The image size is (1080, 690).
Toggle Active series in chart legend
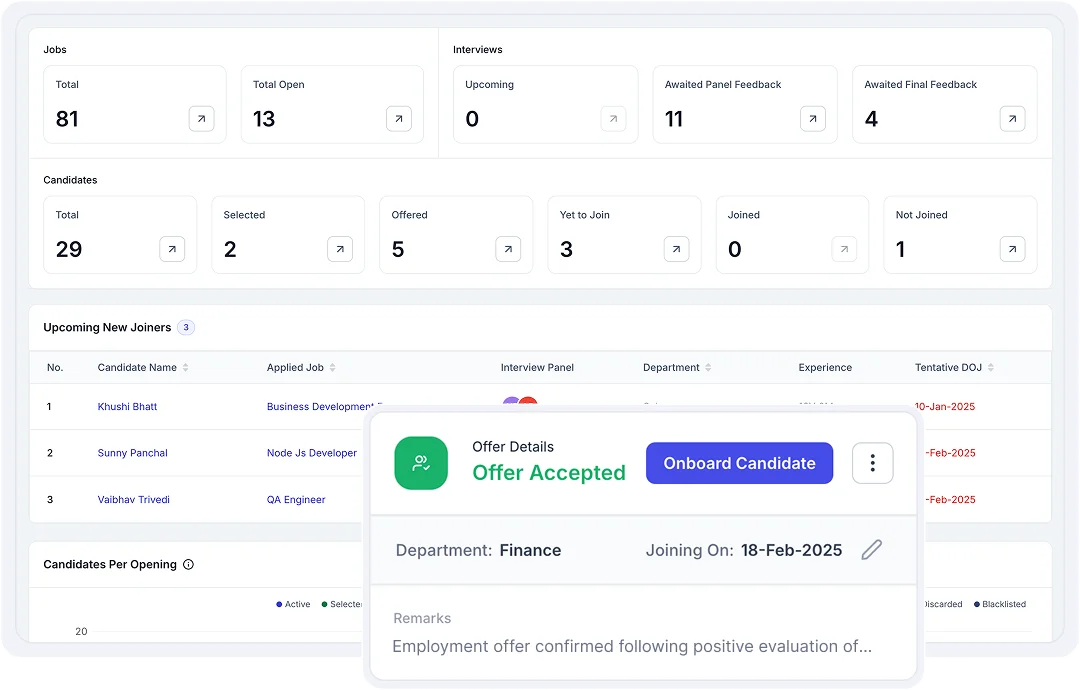[x=293, y=605]
